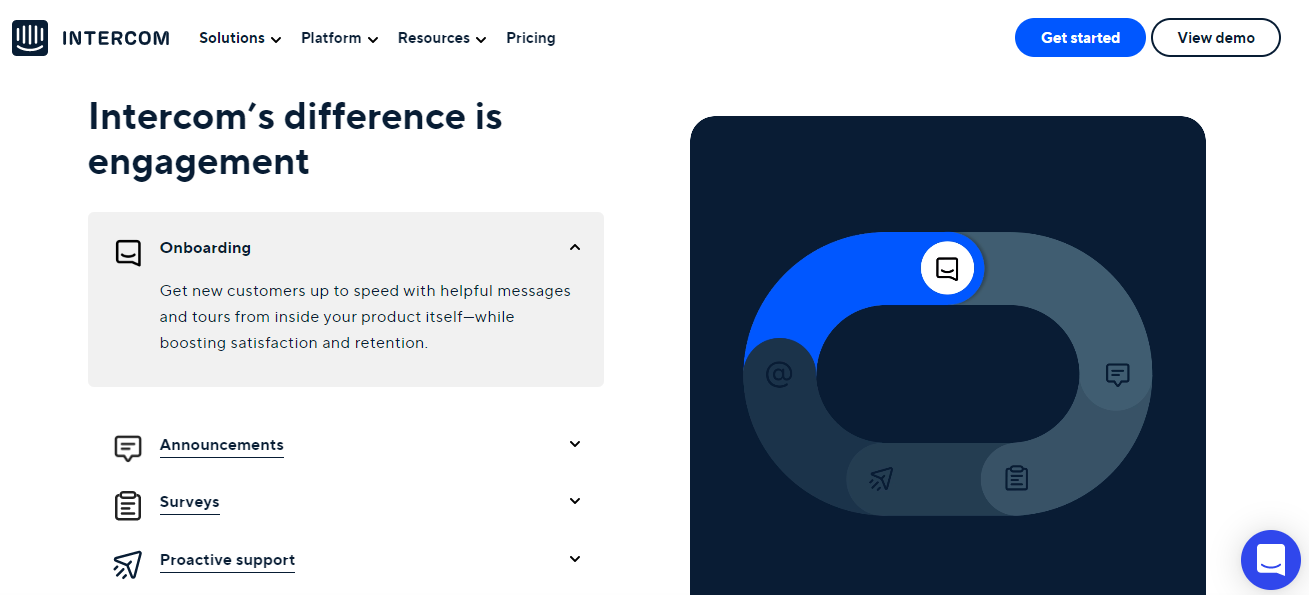Click the Onboarding chat icon in list
Viewport: 1309px width, 595px height.
pos(128,252)
